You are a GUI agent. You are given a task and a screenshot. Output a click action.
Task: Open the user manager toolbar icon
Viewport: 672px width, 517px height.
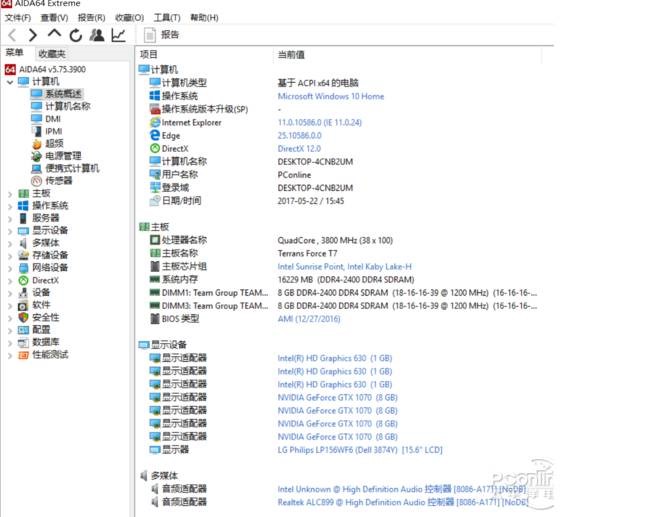point(97,35)
